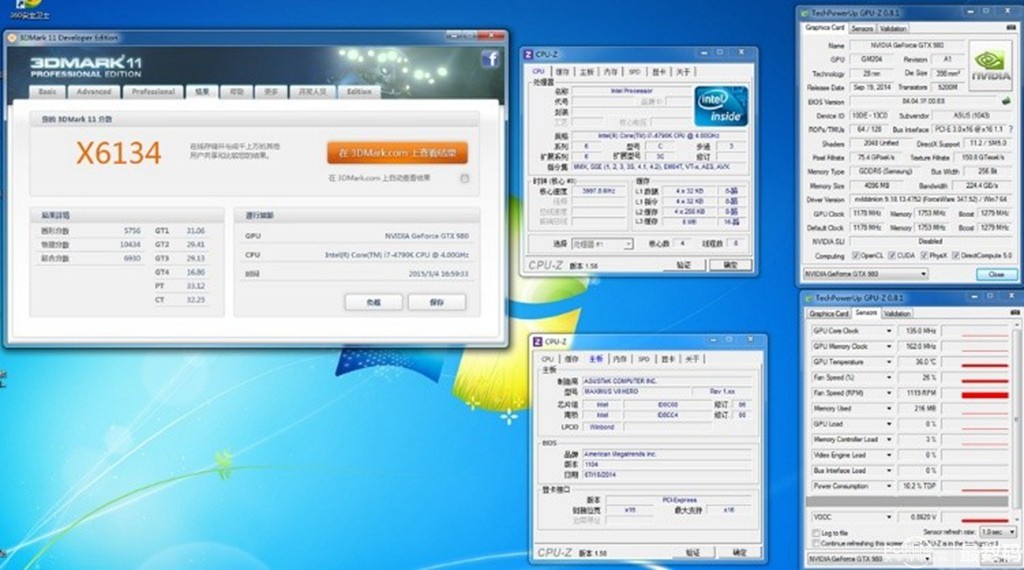The image size is (1024, 570).
Task: Click the BIOS Version field in GPU-Z
Action: (x=923, y=101)
